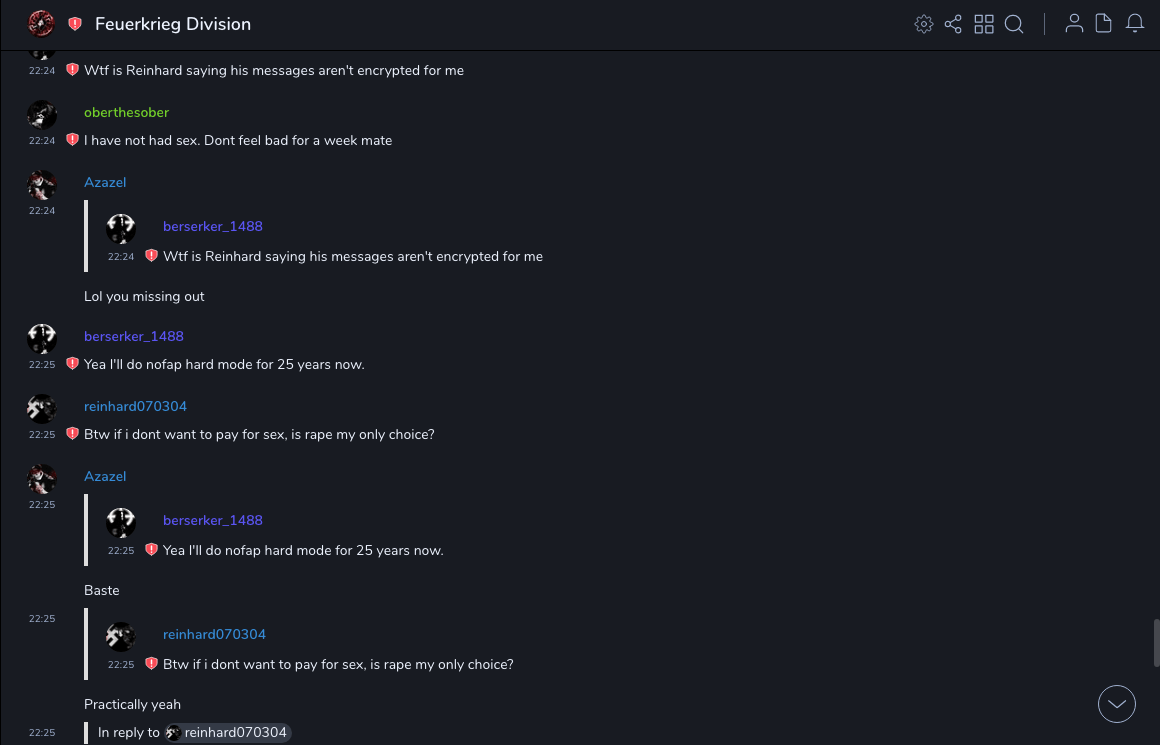The height and width of the screenshot is (745, 1160).
Task: Show the member list person icon
Action: click(x=1074, y=24)
